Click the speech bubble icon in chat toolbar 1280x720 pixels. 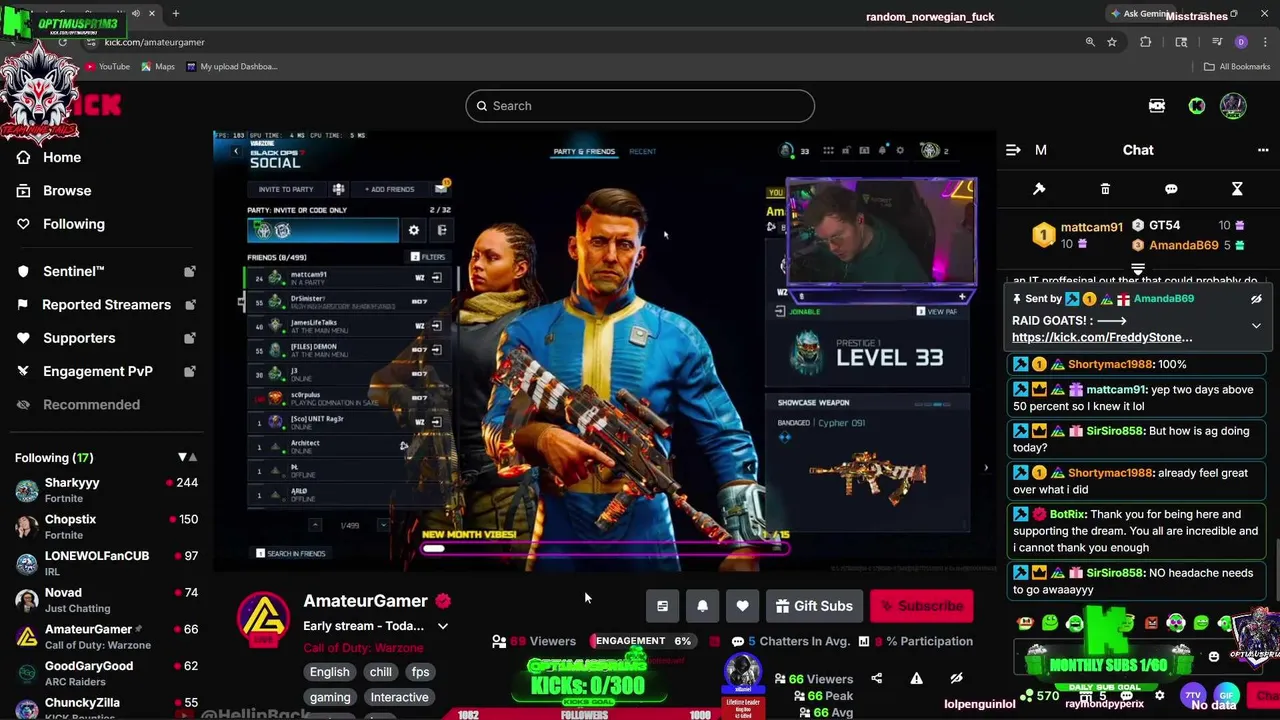[x=1171, y=189]
